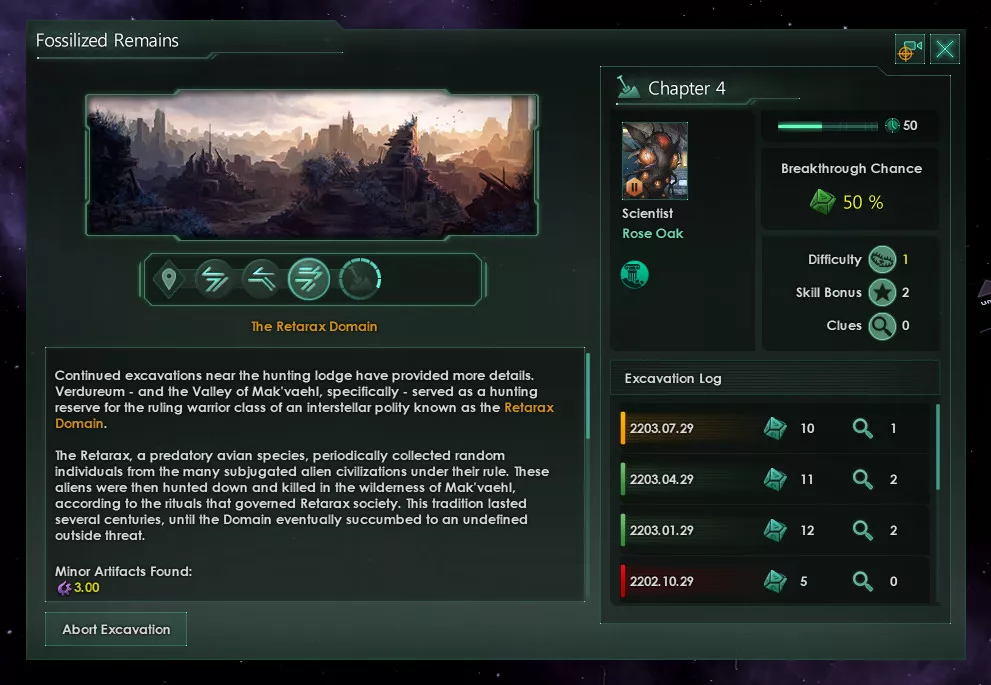Close the Fossilized Remains window

pyautogui.click(x=945, y=49)
